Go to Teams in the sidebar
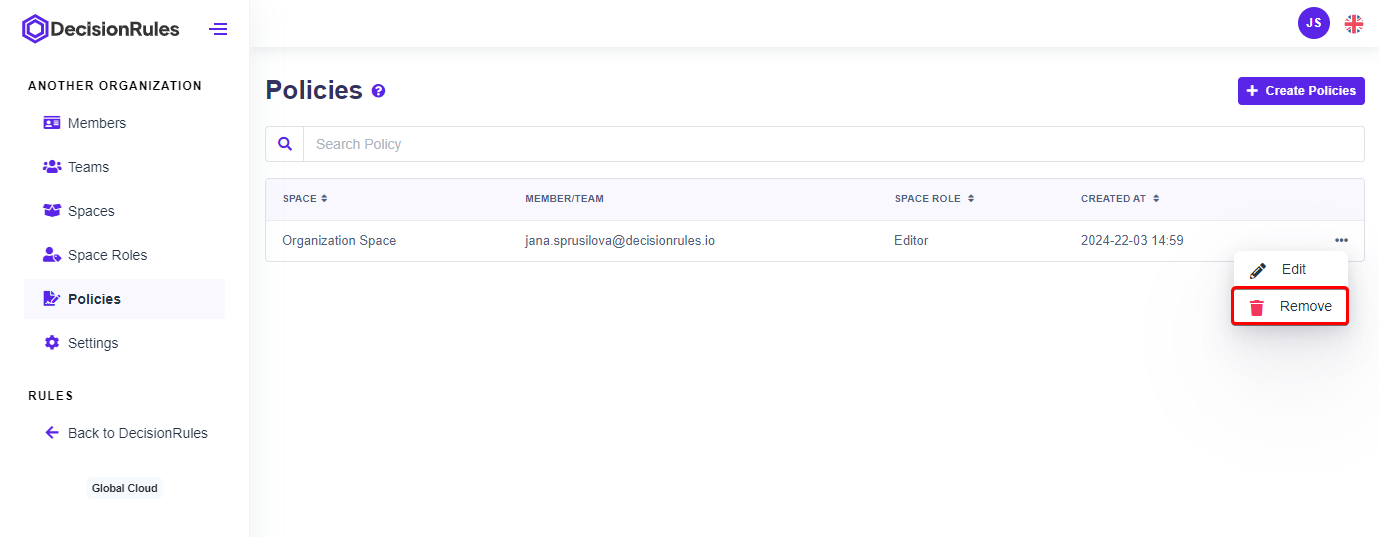This screenshot has height=537, width=1379. pyautogui.click(x=88, y=167)
